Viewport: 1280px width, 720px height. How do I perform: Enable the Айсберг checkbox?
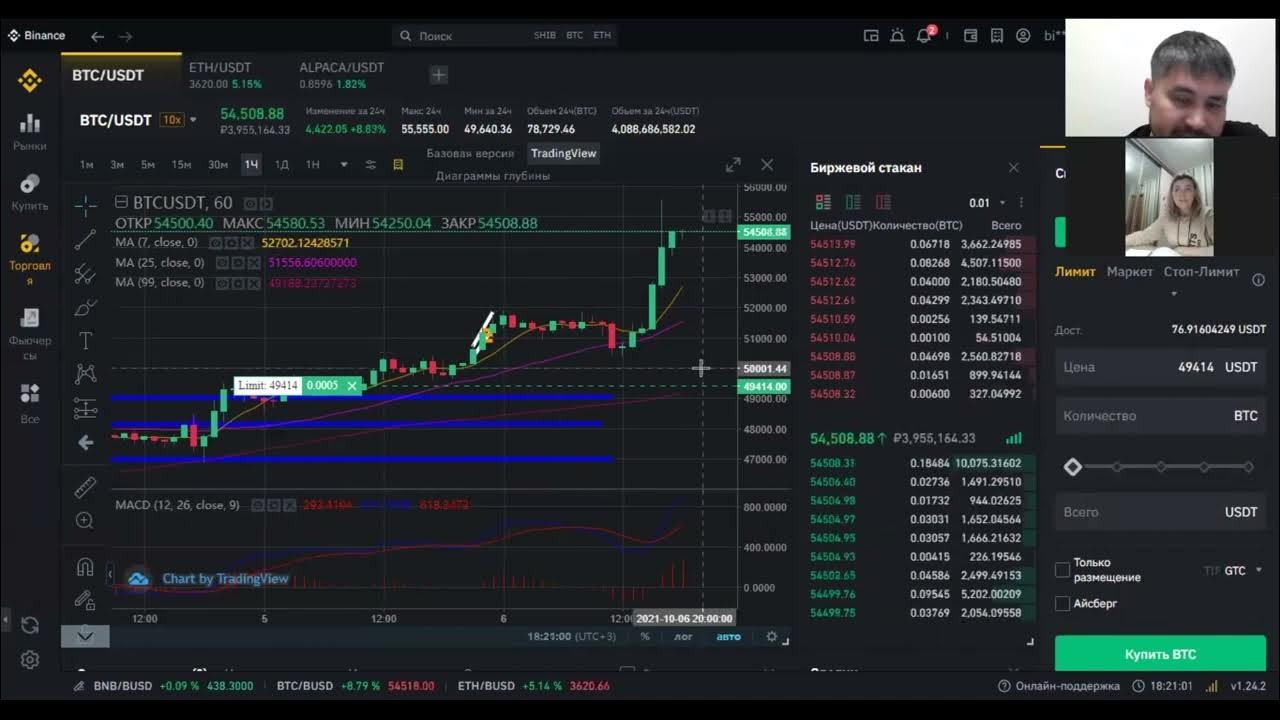[1062, 603]
